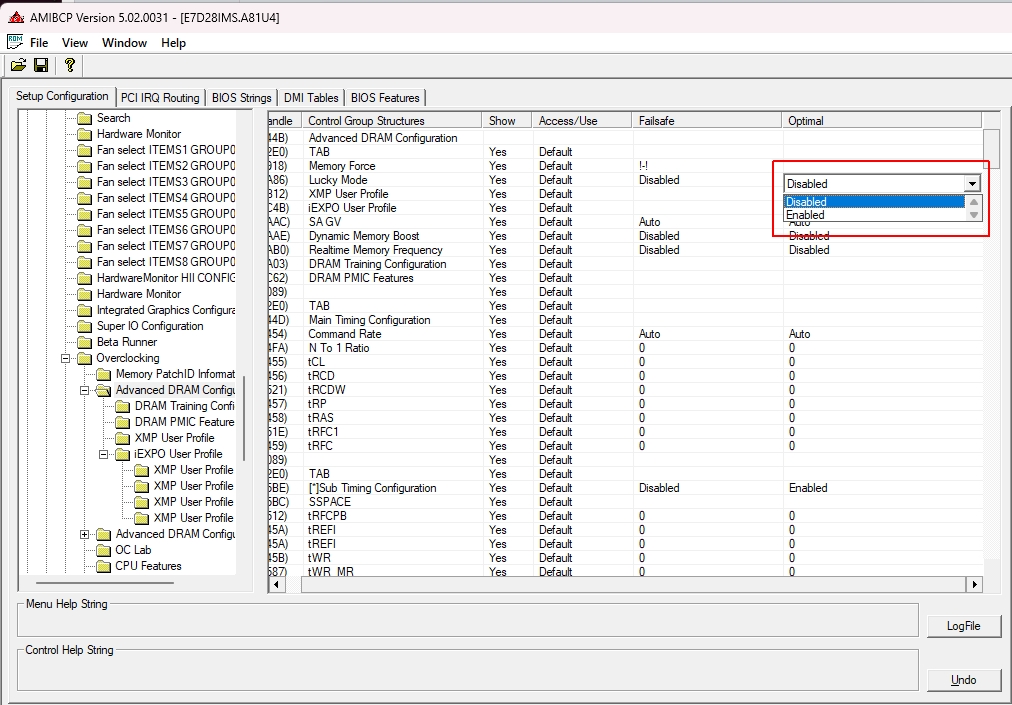
Task: Open the Help menu
Action: pyautogui.click(x=173, y=43)
